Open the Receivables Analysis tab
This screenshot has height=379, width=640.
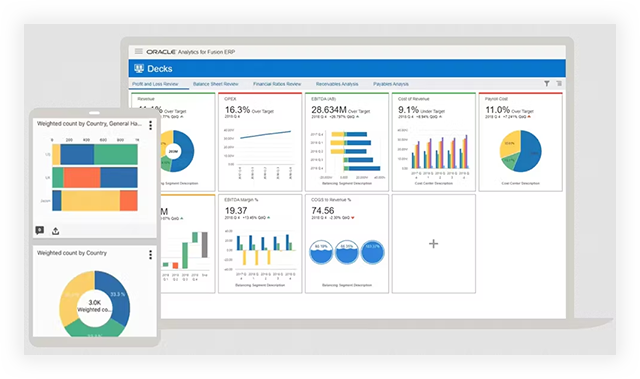pyautogui.click(x=337, y=84)
